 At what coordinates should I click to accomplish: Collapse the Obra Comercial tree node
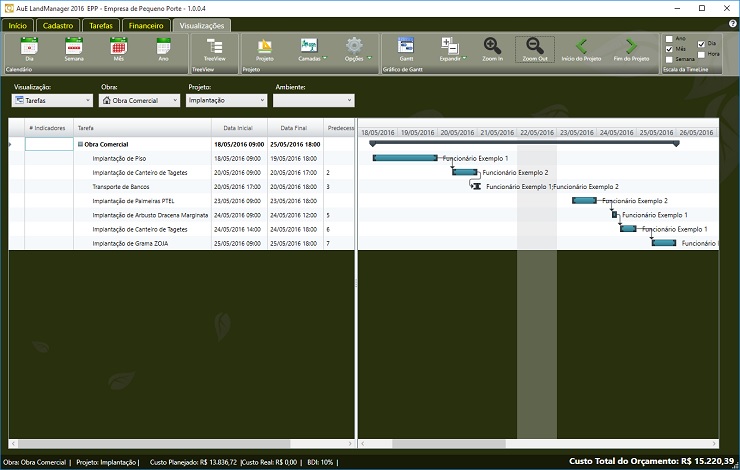[x=80, y=144]
